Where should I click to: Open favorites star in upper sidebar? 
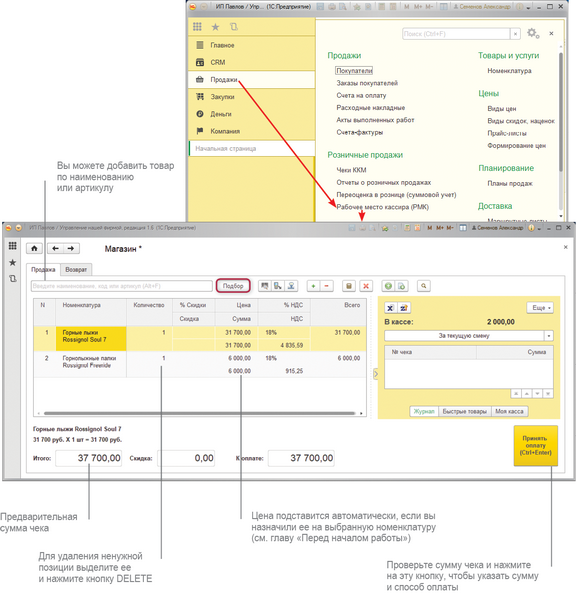click(215, 27)
